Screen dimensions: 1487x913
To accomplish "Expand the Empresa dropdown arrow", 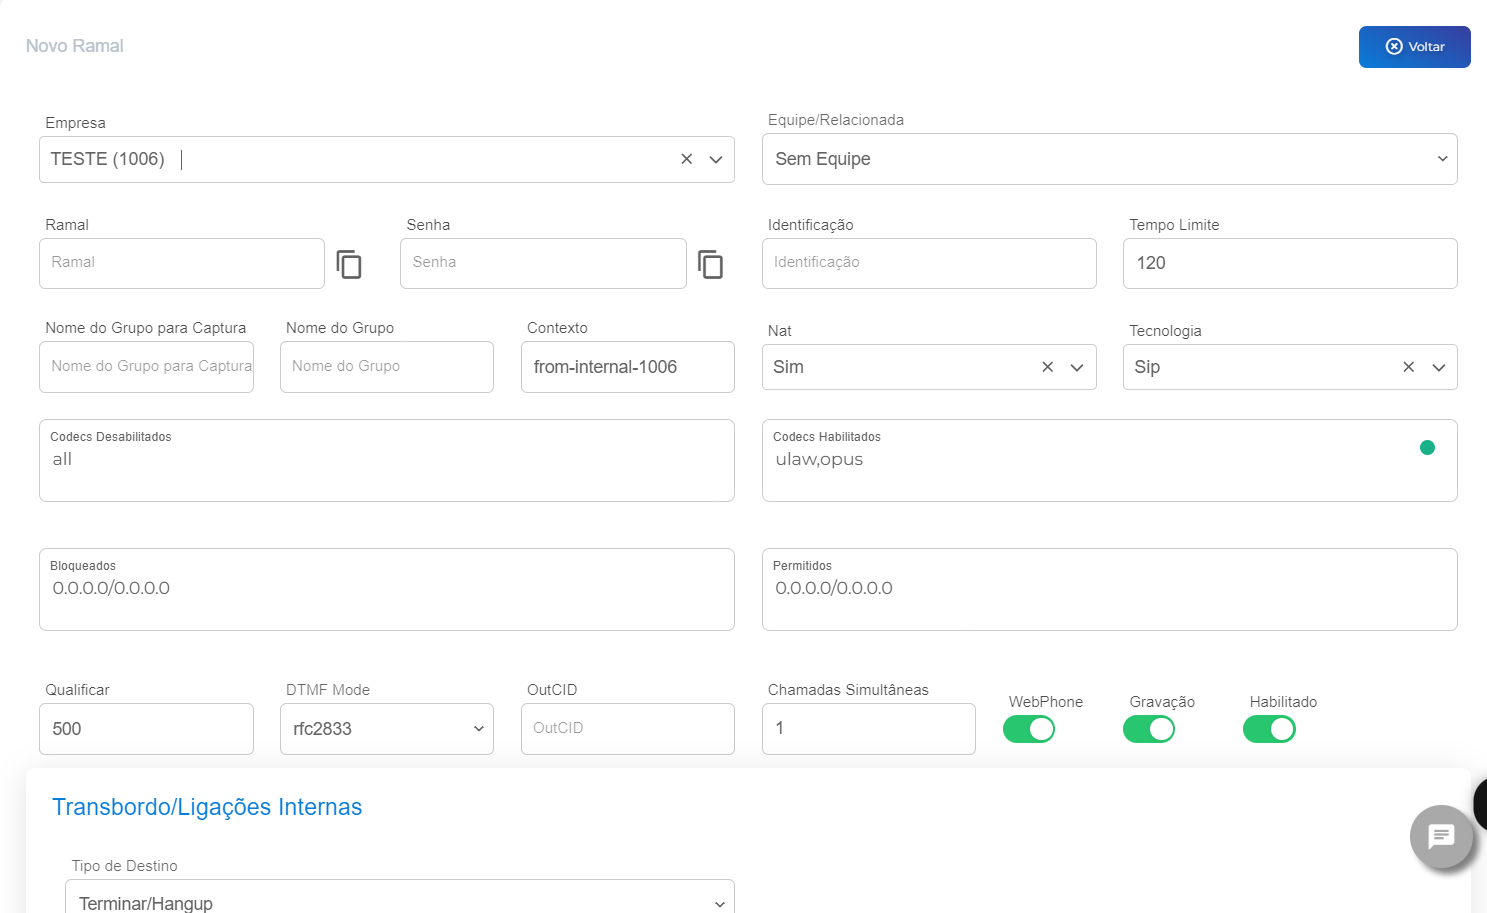I will coord(716,159).
